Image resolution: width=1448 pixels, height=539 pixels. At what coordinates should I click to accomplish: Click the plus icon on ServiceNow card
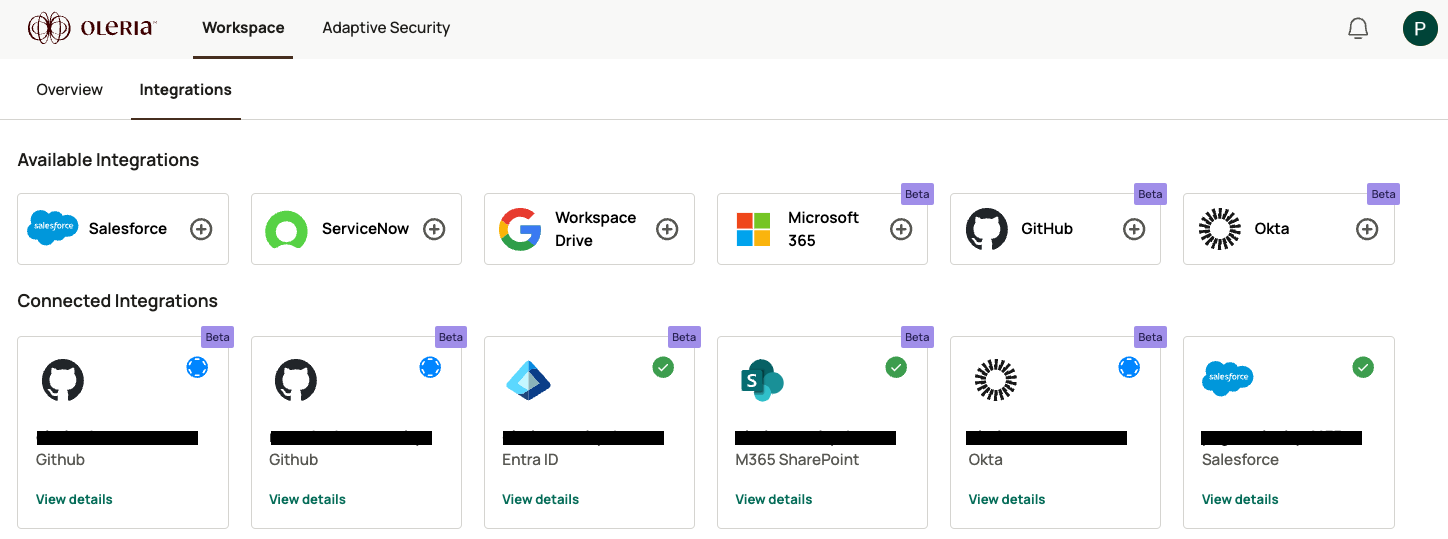[x=434, y=229]
